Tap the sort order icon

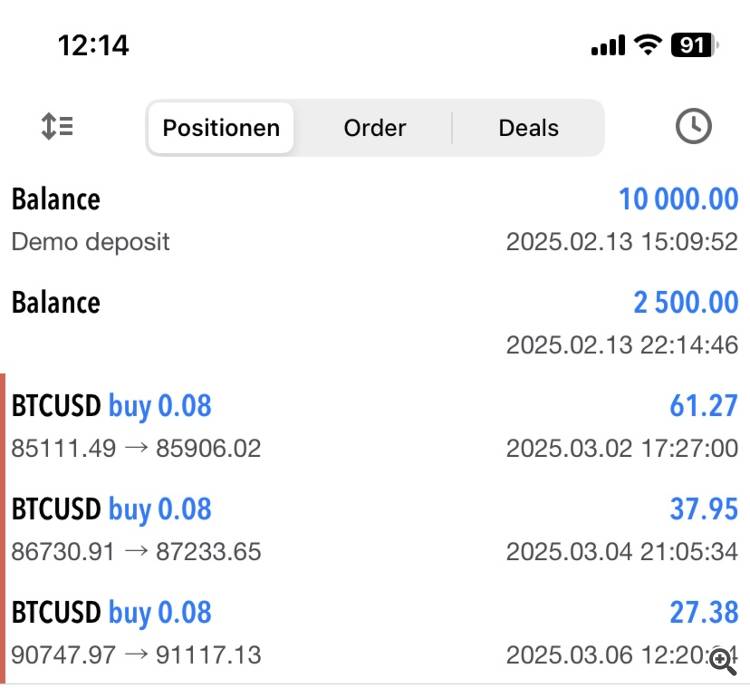pos(57,127)
